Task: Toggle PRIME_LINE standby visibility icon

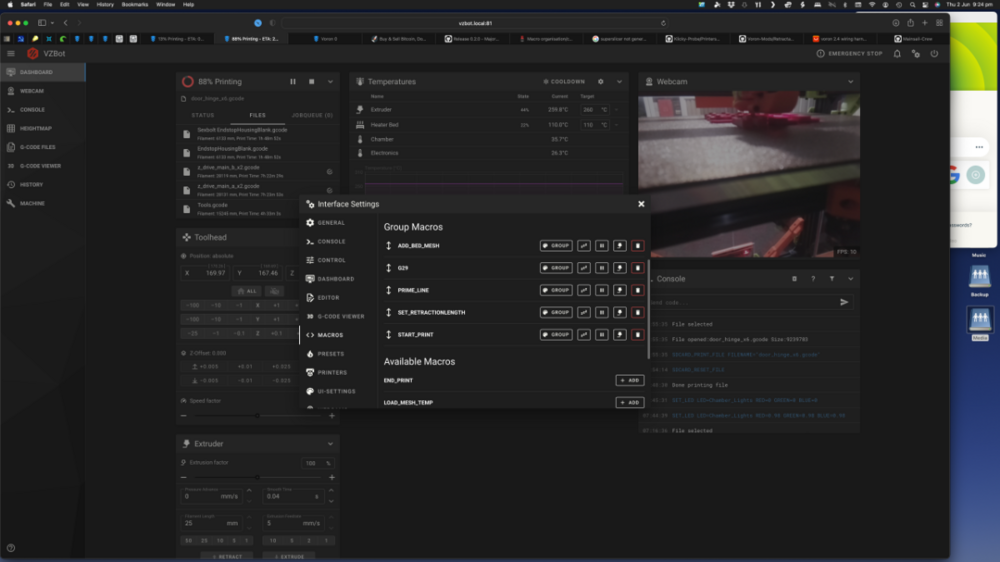Action: (x=584, y=290)
